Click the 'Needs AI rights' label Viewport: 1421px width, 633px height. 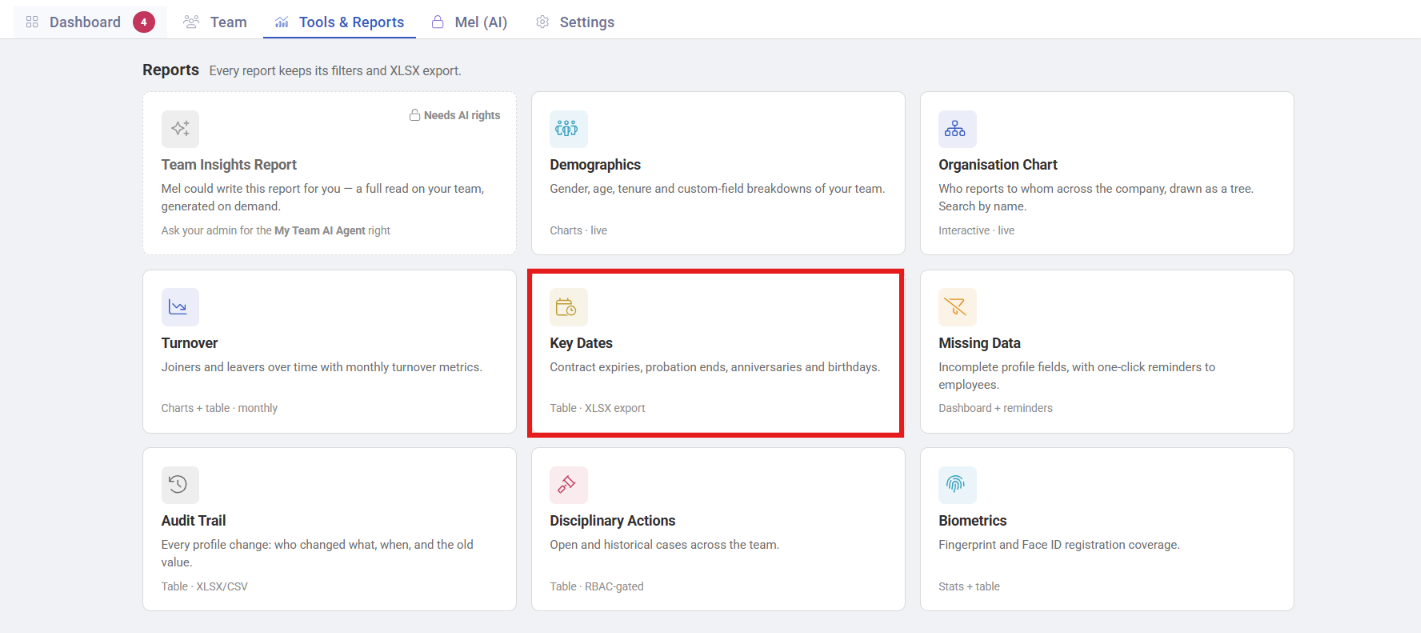click(x=462, y=115)
